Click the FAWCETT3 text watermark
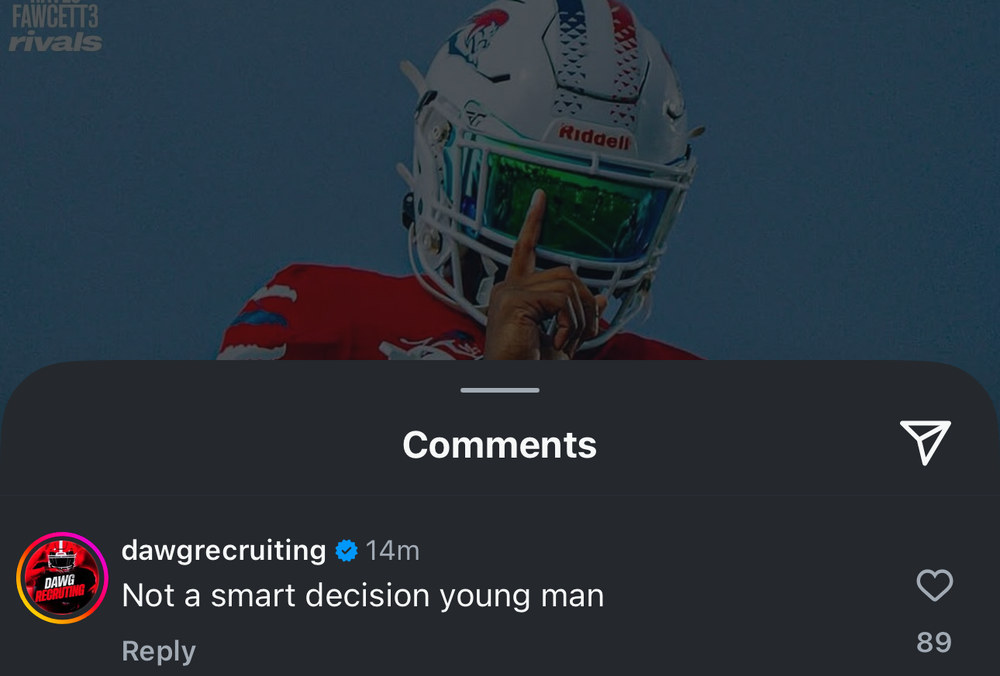The width and height of the screenshot is (1000, 676). tap(55, 17)
